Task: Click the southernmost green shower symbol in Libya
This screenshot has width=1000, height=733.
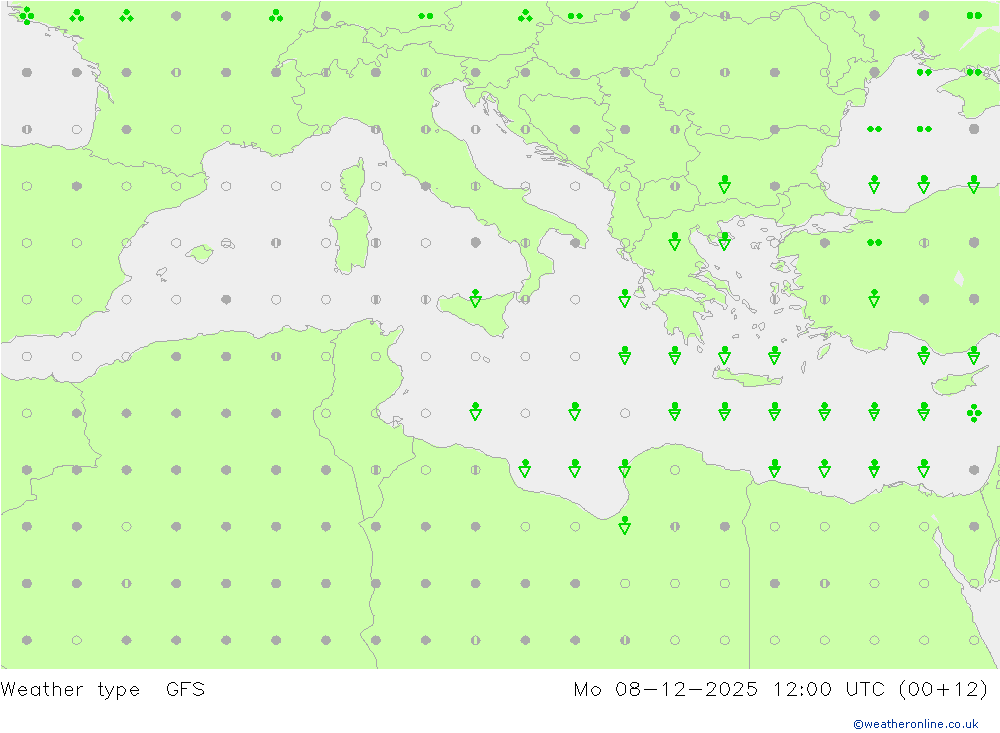Action: (x=625, y=526)
